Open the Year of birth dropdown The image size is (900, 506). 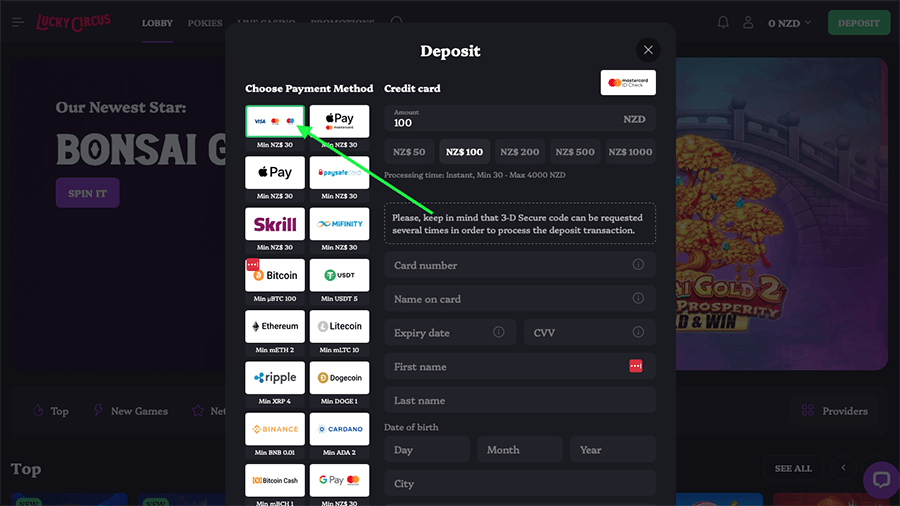pos(613,449)
